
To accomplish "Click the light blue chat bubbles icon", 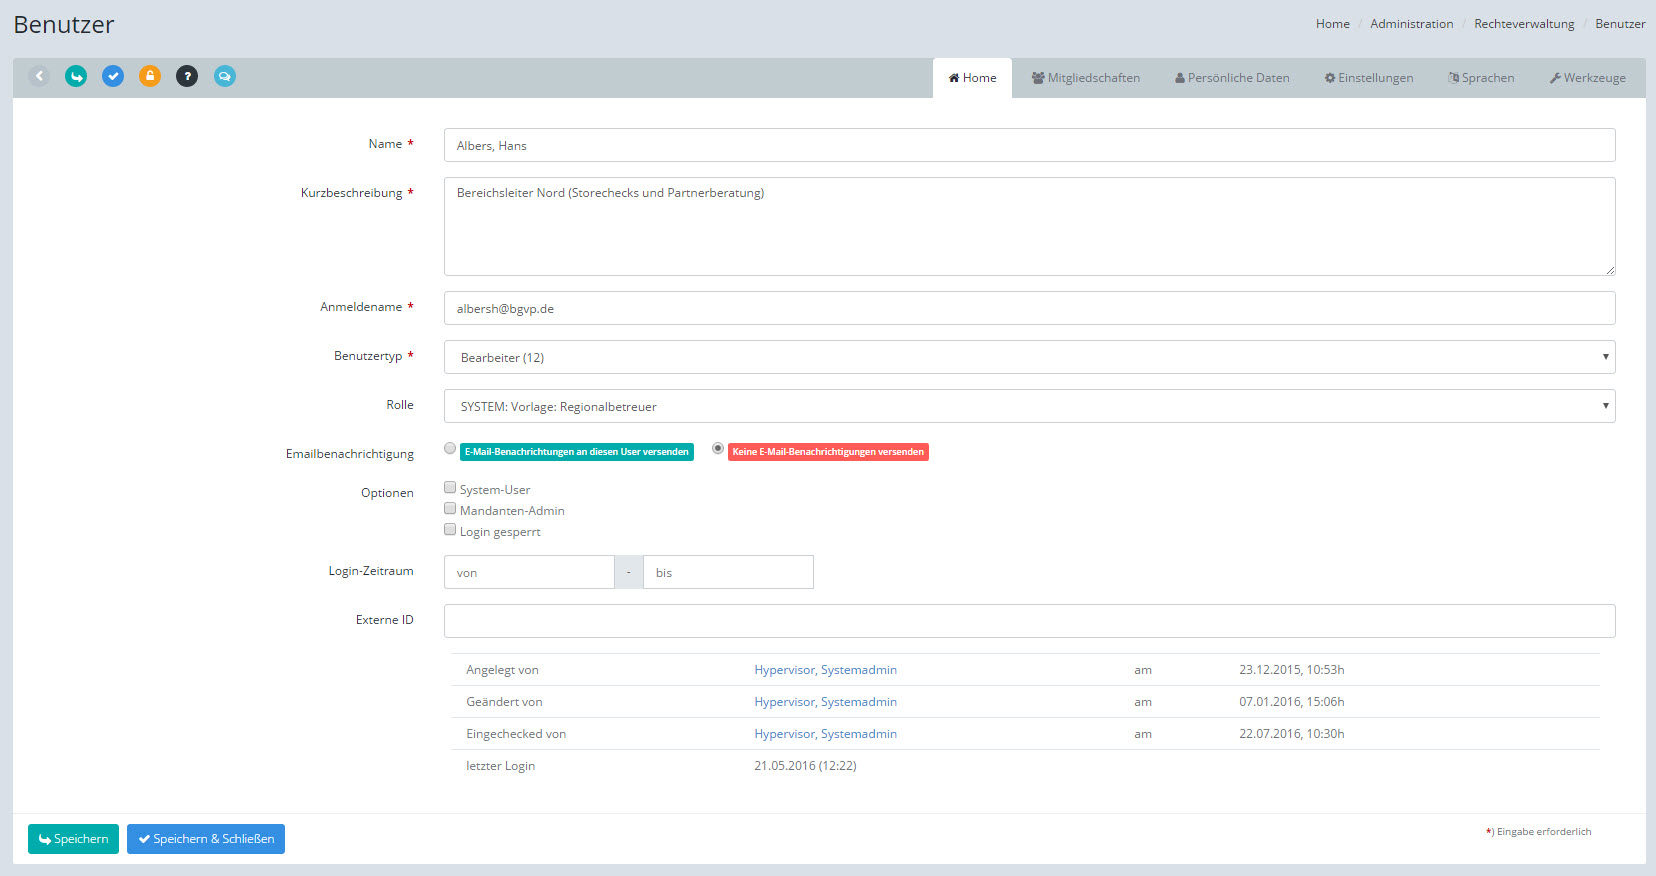I will coord(225,76).
